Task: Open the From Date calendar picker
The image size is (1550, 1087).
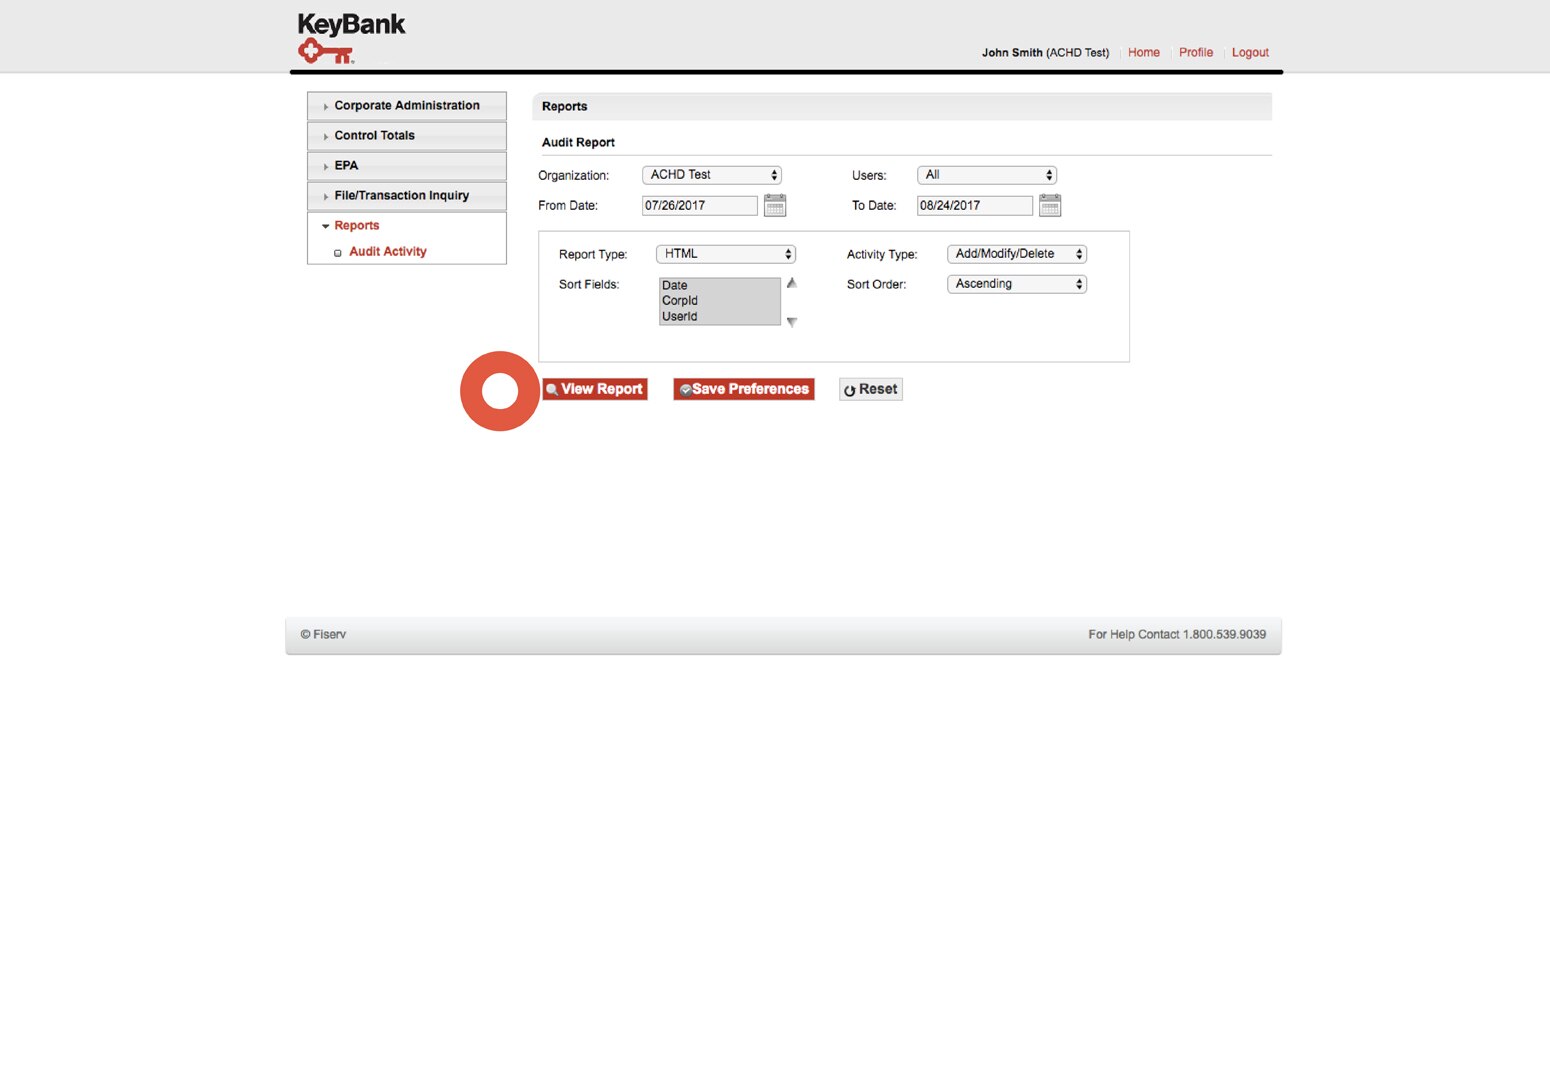Action: [774, 206]
